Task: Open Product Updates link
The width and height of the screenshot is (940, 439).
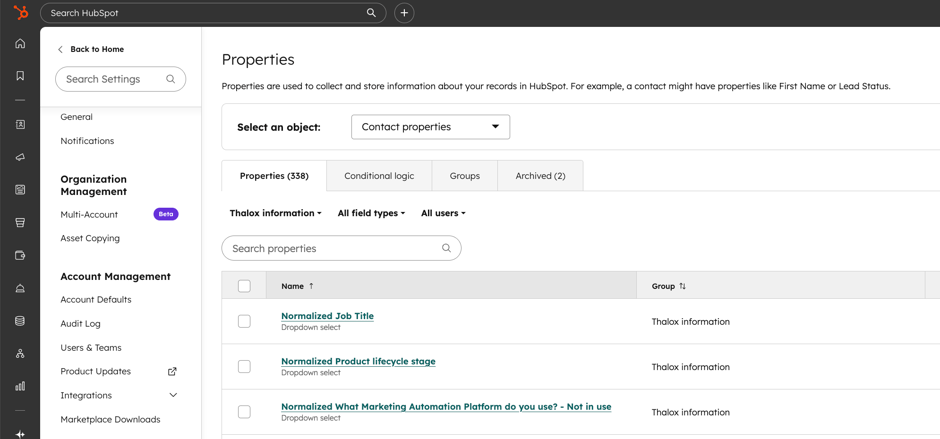Action: pyautogui.click(x=95, y=371)
